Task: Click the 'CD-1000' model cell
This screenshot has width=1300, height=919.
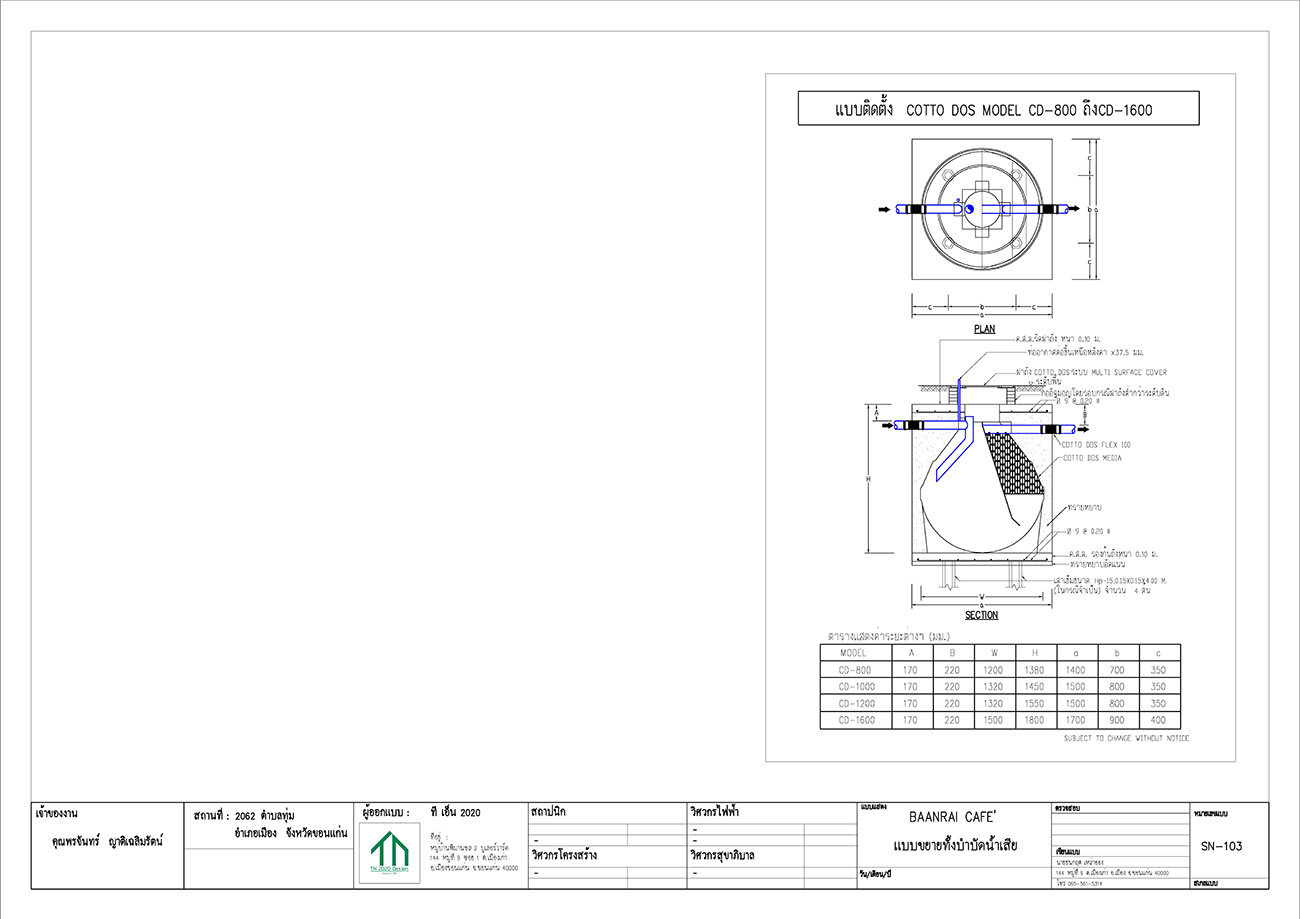Action: click(x=856, y=686)
